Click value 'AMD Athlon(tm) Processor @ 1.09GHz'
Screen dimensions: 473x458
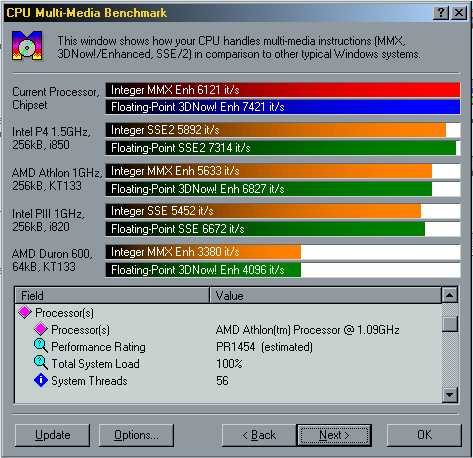pyautogui.click(x=307, y=330)
